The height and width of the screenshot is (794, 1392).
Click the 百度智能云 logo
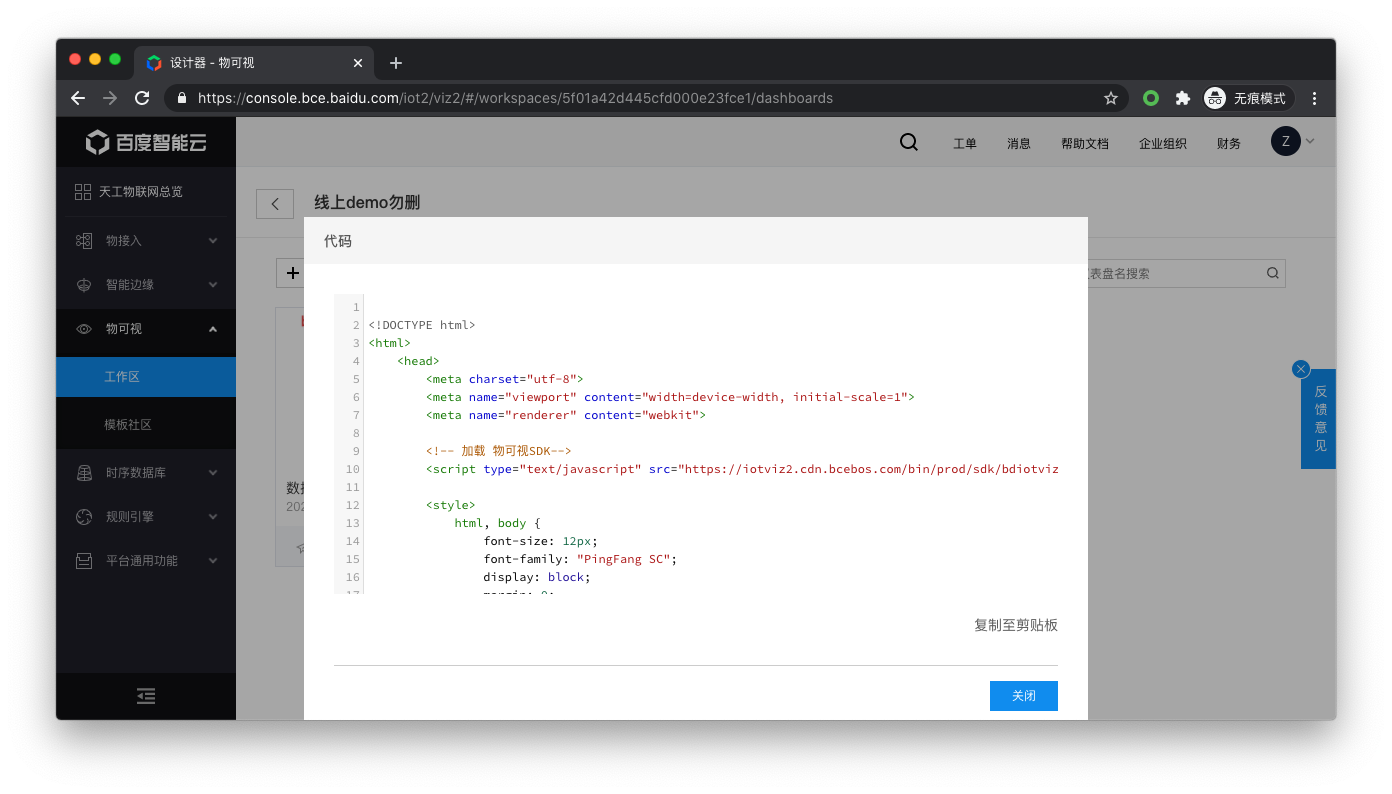146,142
